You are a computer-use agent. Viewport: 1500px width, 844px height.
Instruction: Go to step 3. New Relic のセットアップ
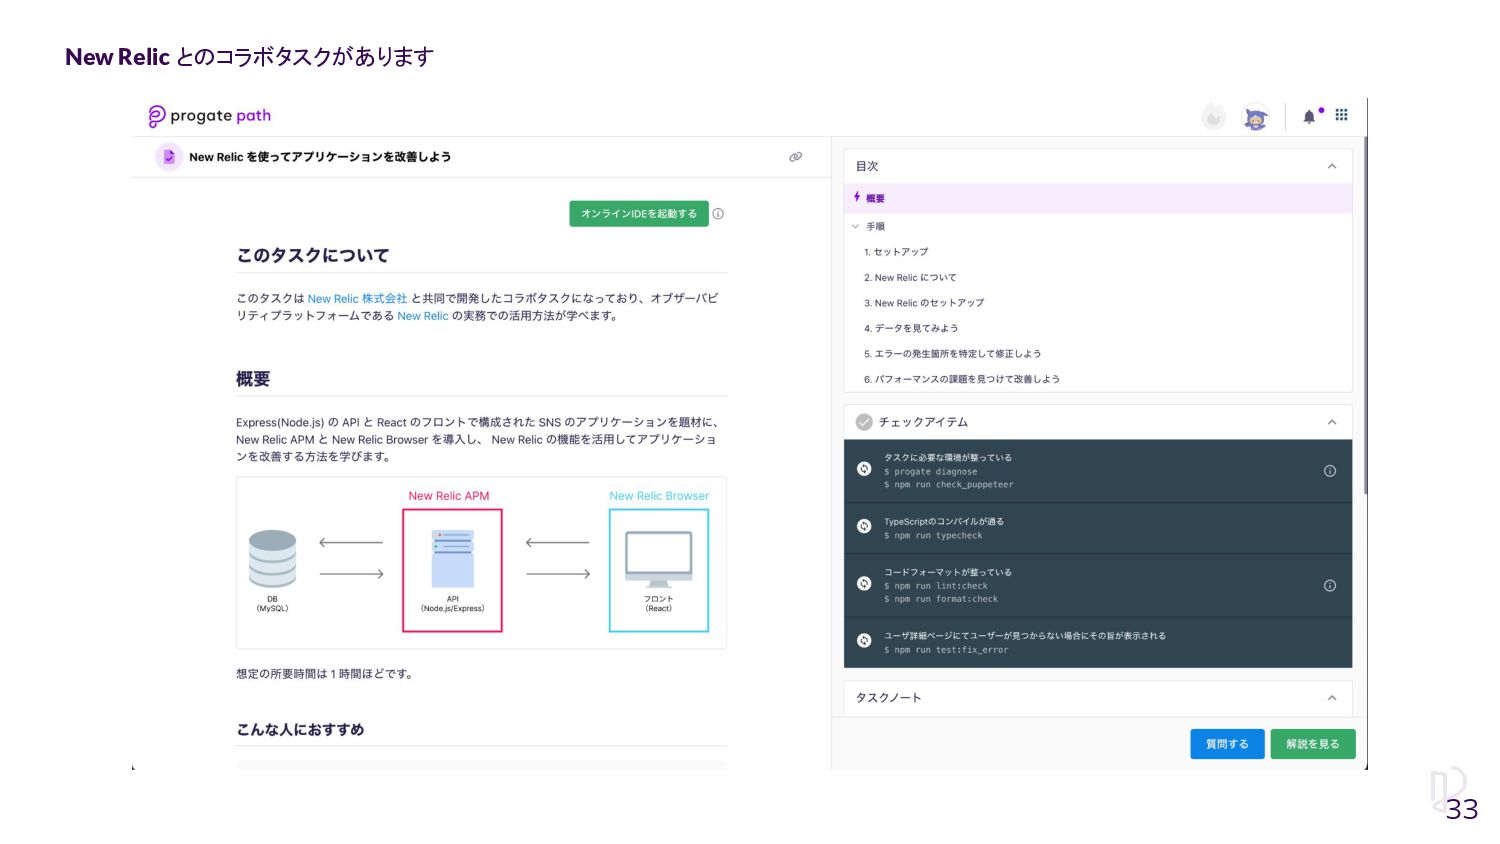pyautogui.click(x=924, y=303)
